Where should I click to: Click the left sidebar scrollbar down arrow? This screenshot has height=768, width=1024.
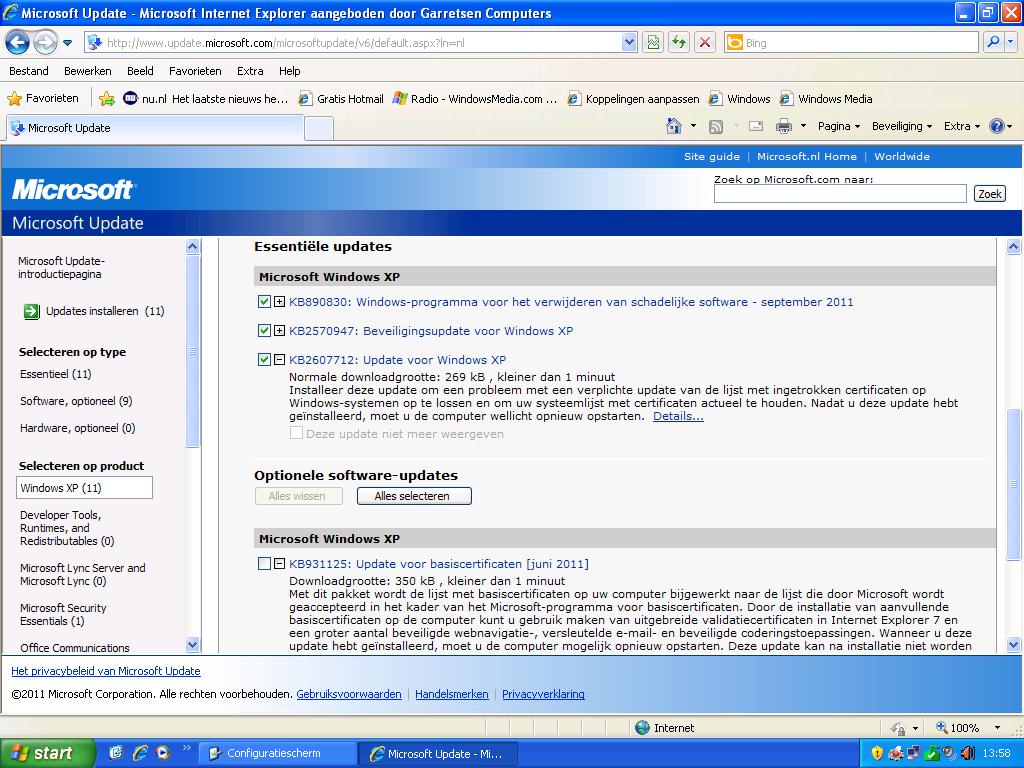click(x=192, y=645)
